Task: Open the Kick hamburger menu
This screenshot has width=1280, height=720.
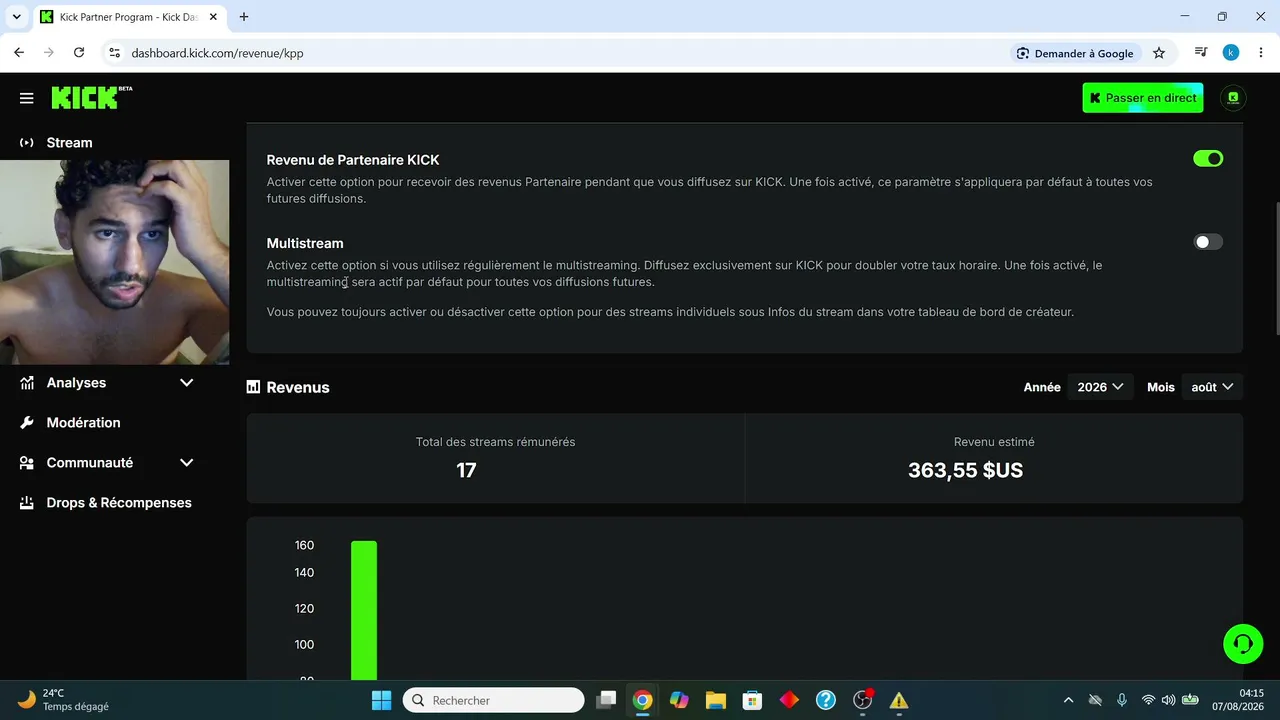Action: pos(27,98)
